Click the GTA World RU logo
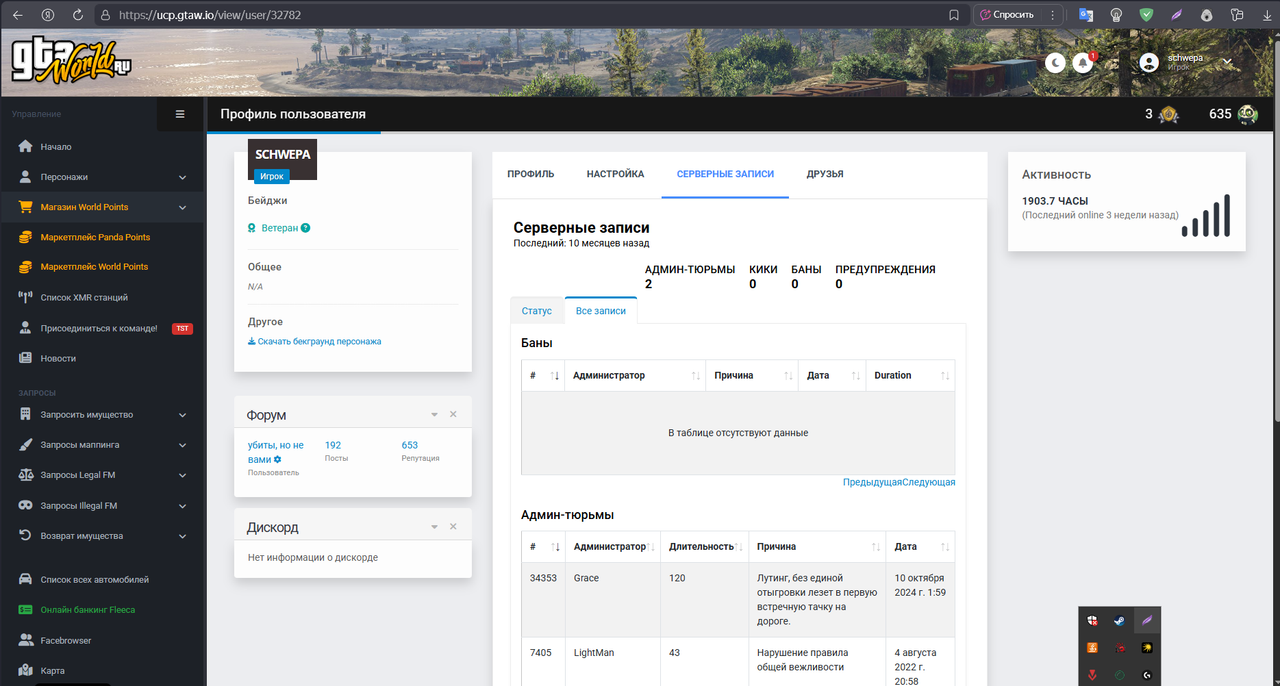 coord(72,62)
